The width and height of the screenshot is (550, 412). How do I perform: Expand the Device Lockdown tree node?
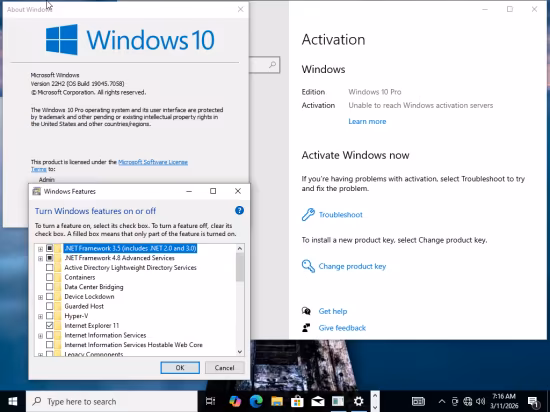point(40,297)
